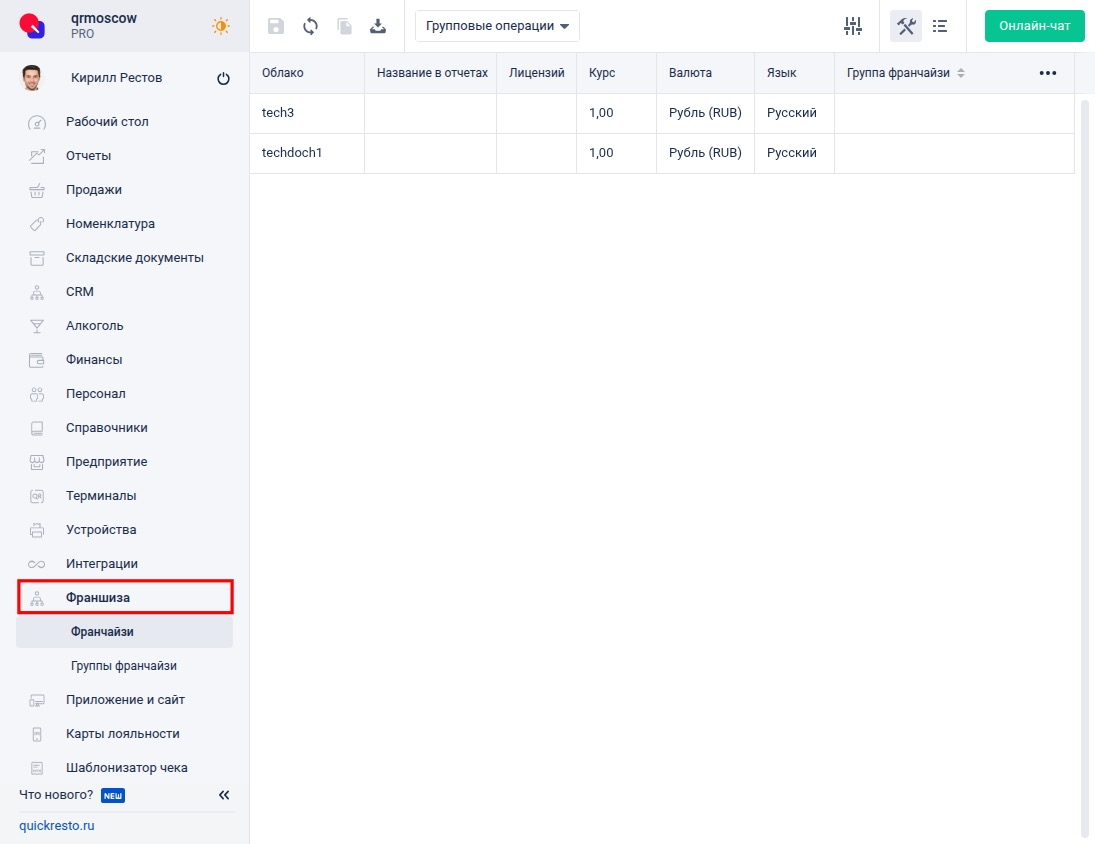
Task: Click the copy documents icon
Action: [x=344, y=27]
